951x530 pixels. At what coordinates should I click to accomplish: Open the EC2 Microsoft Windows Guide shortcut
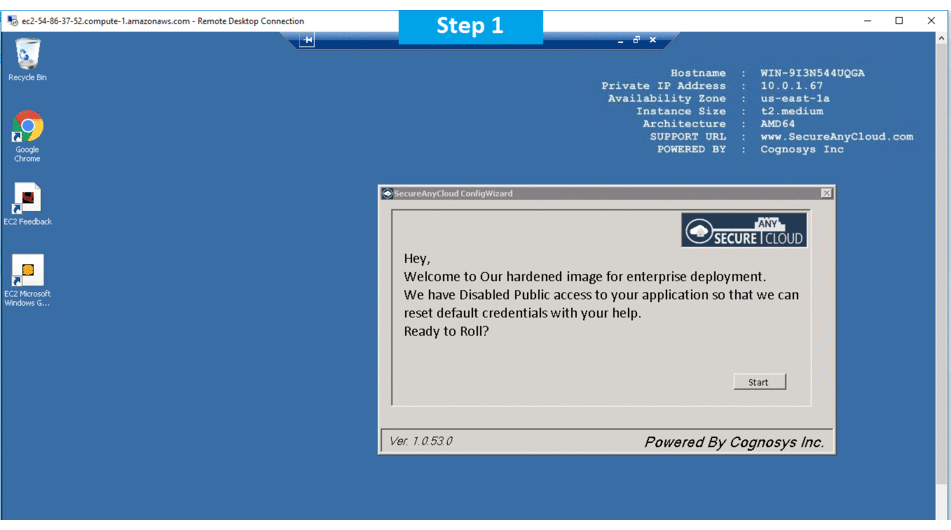[27, 271]
